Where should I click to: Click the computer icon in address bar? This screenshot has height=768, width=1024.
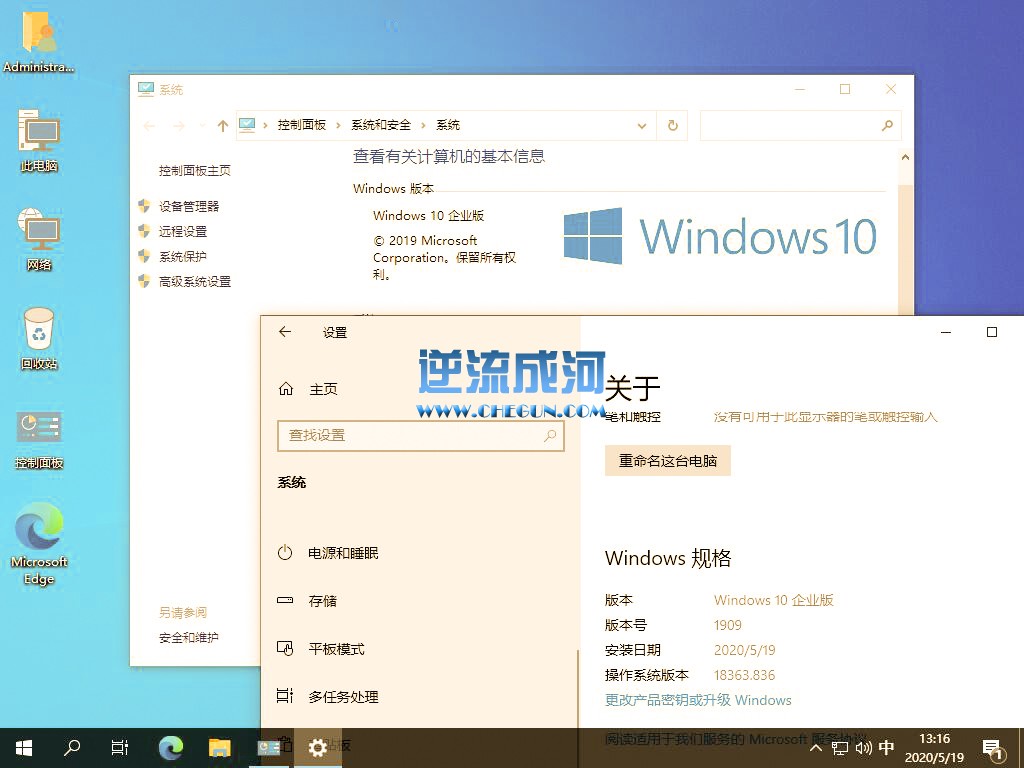247,124
